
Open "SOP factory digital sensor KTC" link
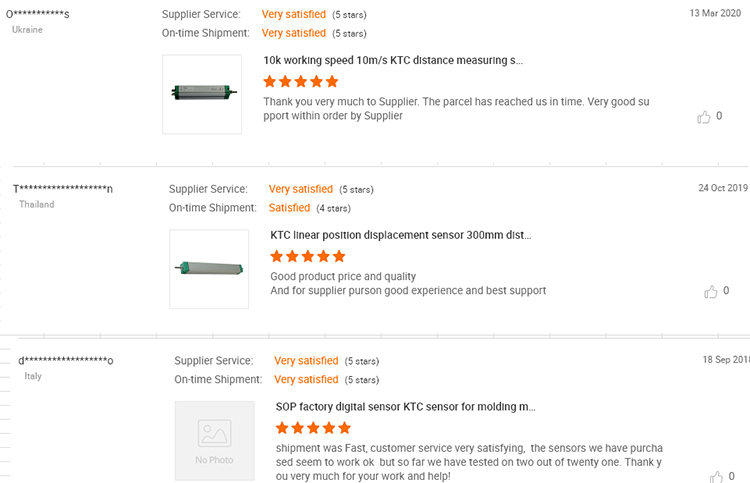405,407
